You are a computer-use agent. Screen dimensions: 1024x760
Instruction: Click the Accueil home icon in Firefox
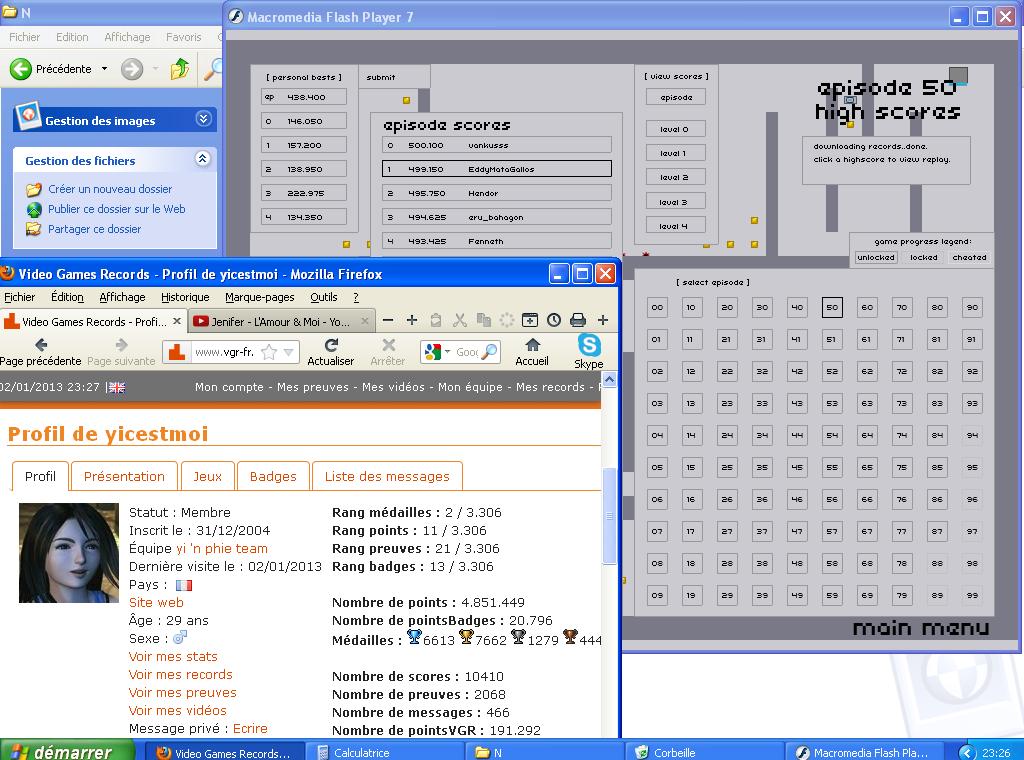click(532, 346)
